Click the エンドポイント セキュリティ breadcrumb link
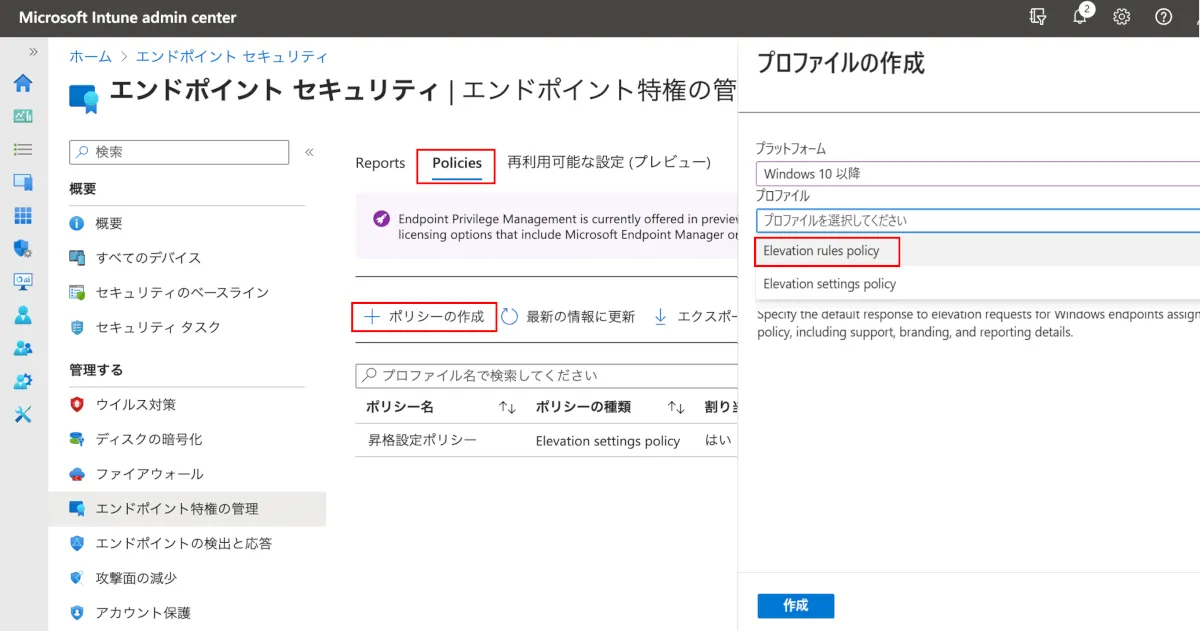This screenshot has width=1200, height=631. [231, 57]
